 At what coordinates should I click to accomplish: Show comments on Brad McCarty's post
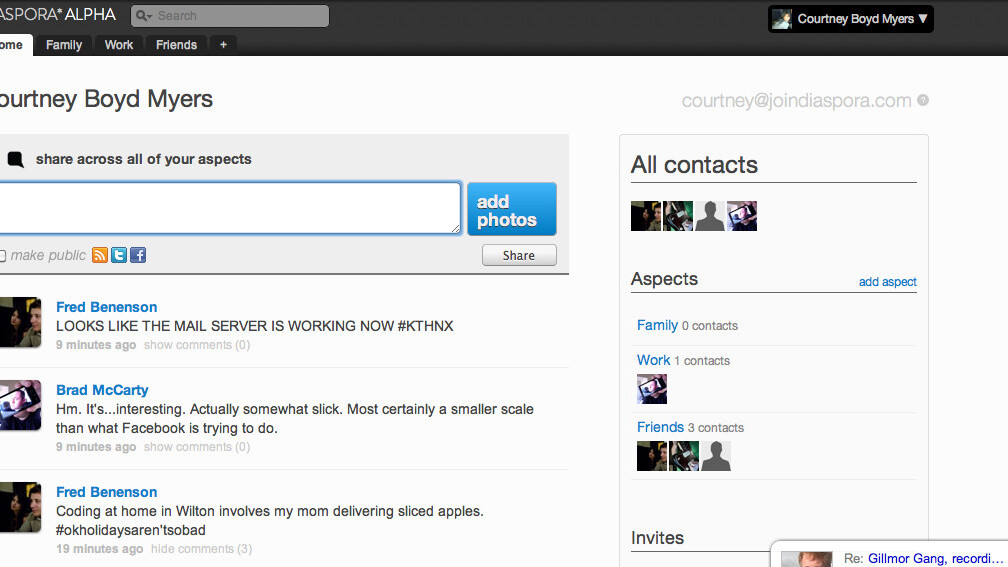coord(196,447)
